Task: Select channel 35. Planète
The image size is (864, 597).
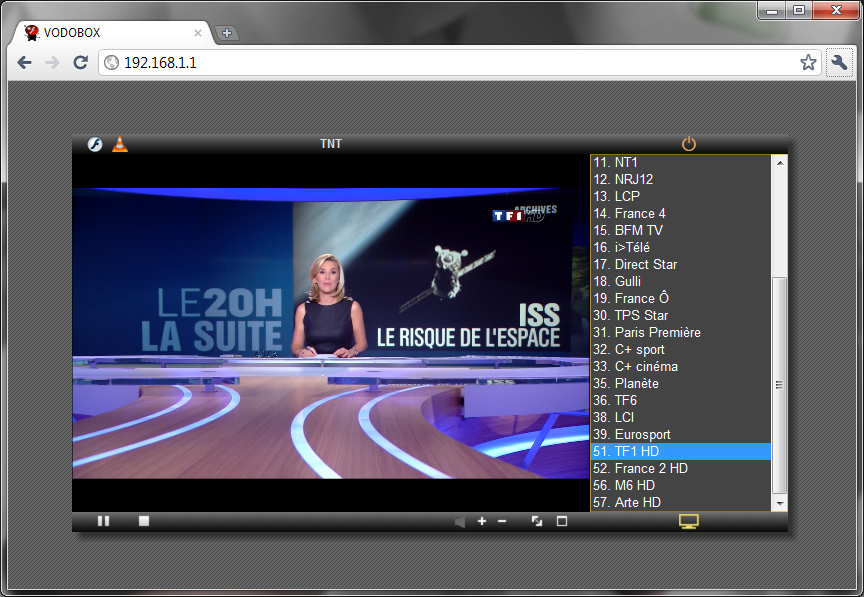Action: pos(681,384)
